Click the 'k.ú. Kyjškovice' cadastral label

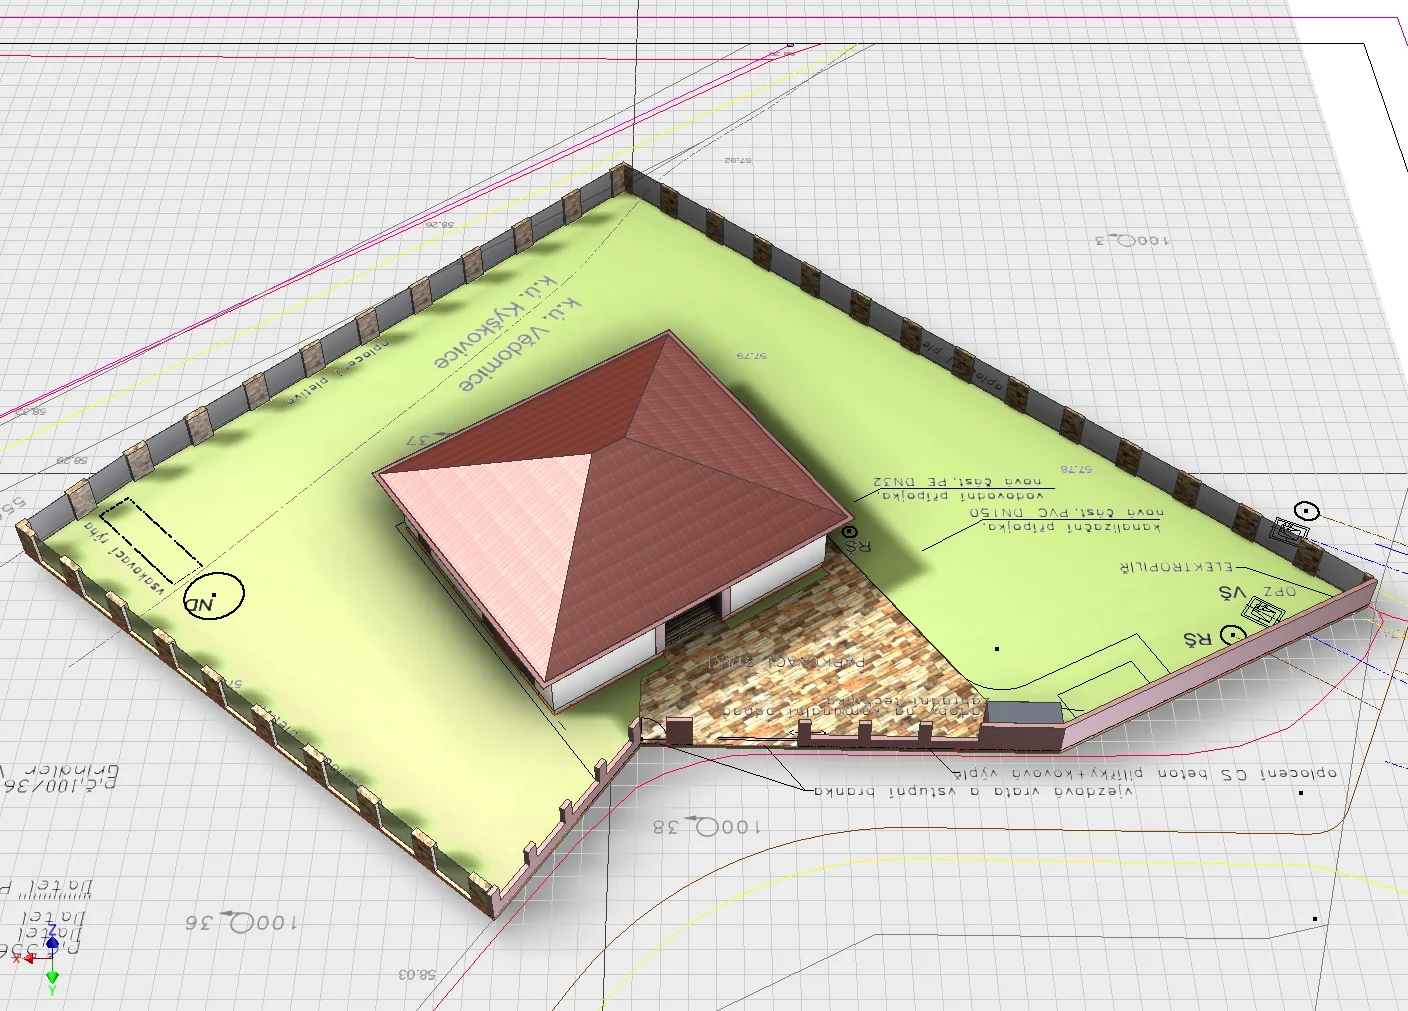pos(495,321)
